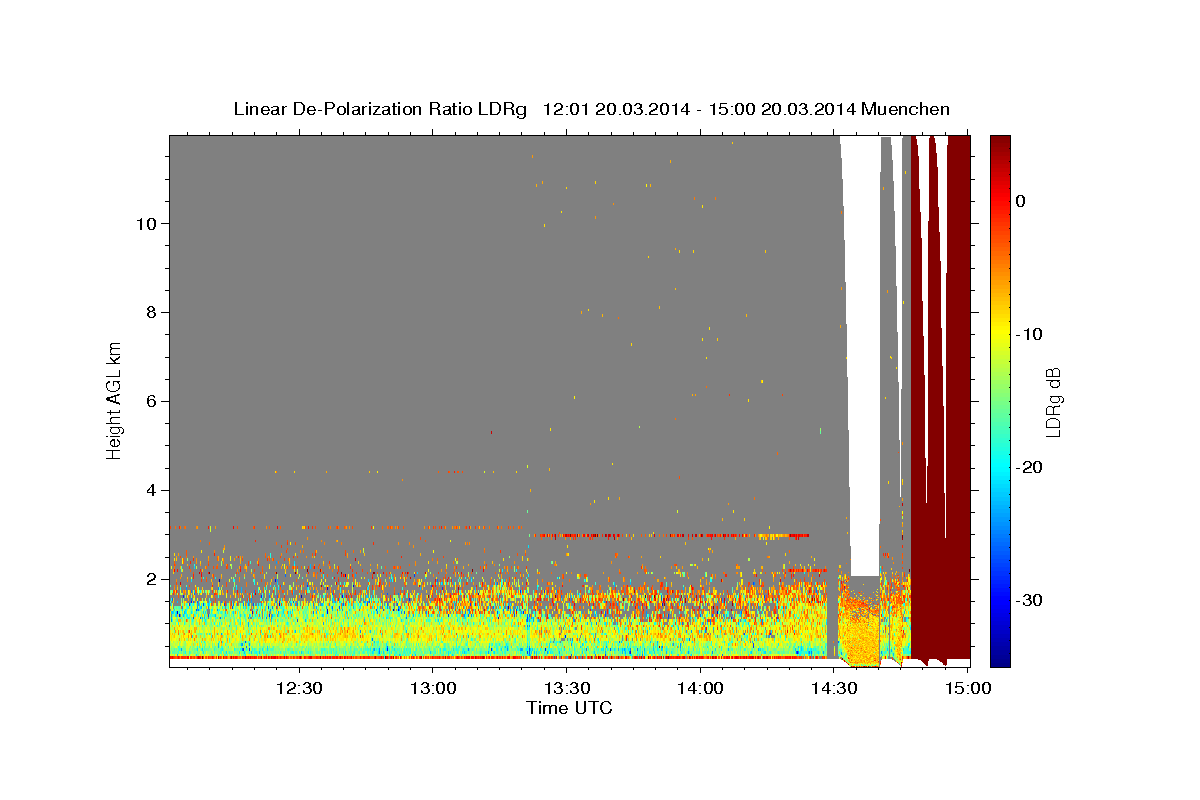Screen dimensions: 1200x800
Task: Click the "14:00" time axis label
Action: pyautogui.click(x=700, y=688)
